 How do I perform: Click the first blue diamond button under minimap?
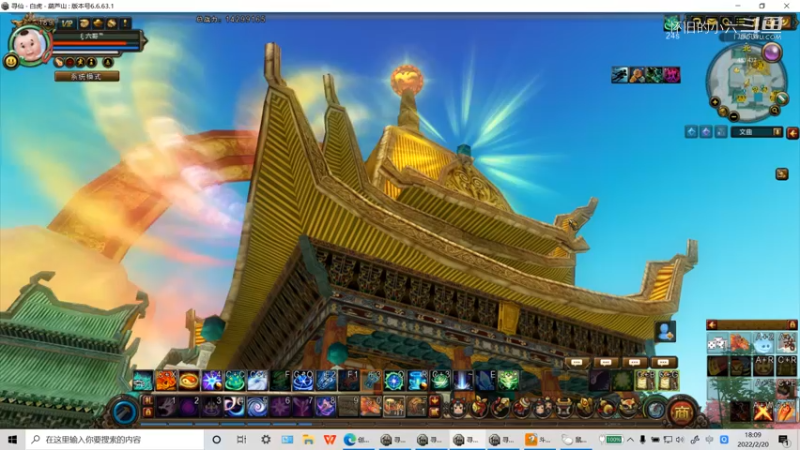click(691, 132)
